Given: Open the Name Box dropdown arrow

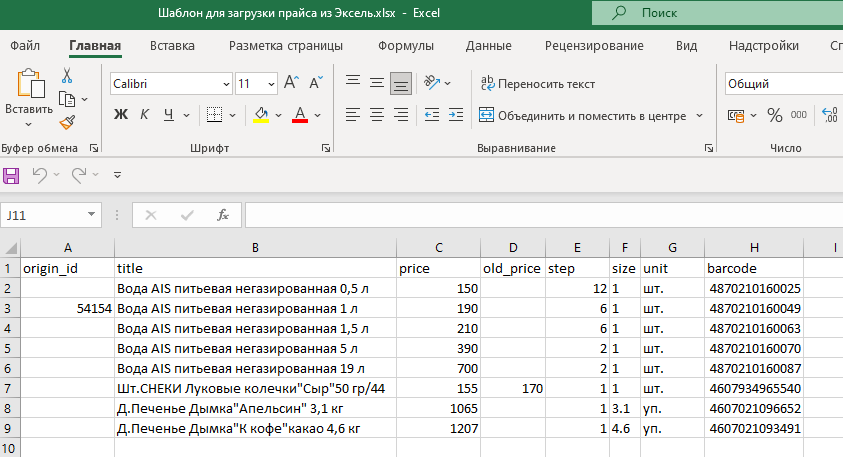Looking at the screenshot, I should tap(92, 214).
